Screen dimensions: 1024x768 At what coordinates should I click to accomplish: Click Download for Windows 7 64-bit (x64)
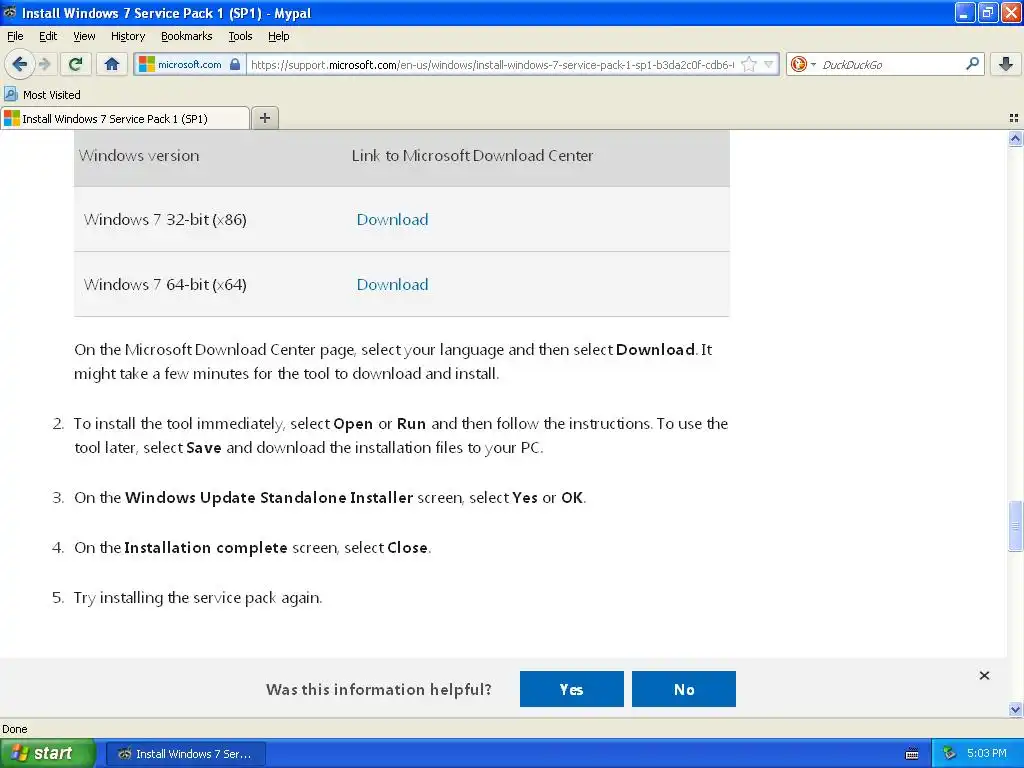[x=392, y=285]
